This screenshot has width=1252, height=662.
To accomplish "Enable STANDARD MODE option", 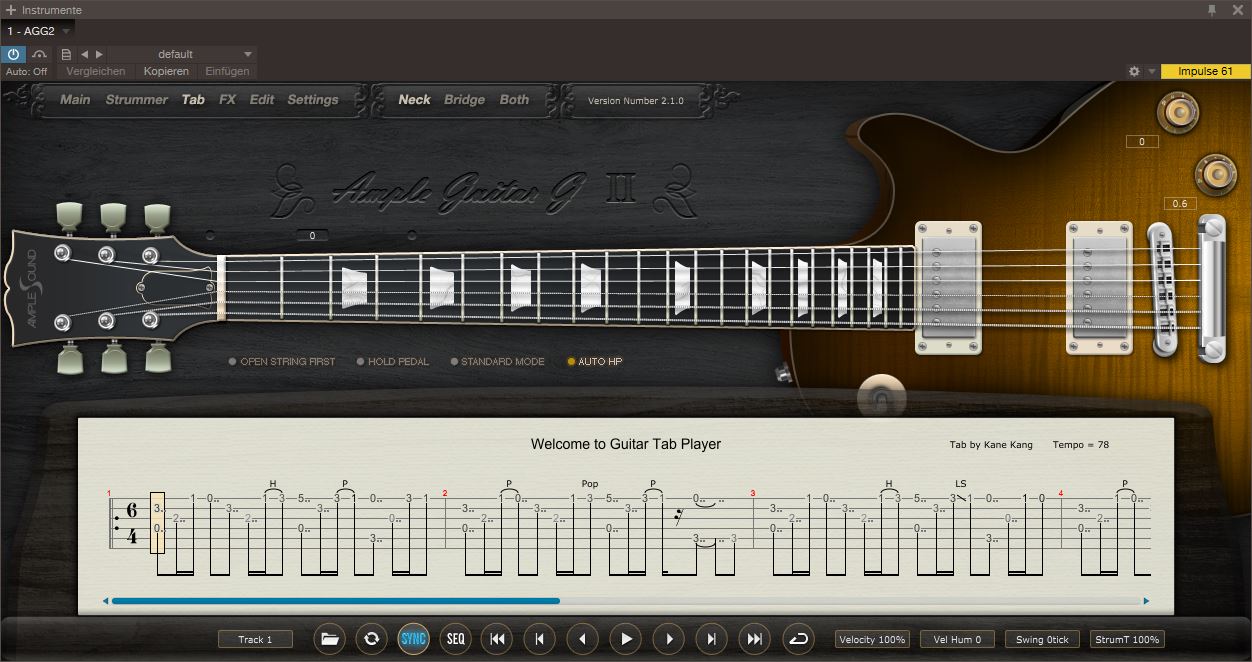I will (x=497, y=362).
